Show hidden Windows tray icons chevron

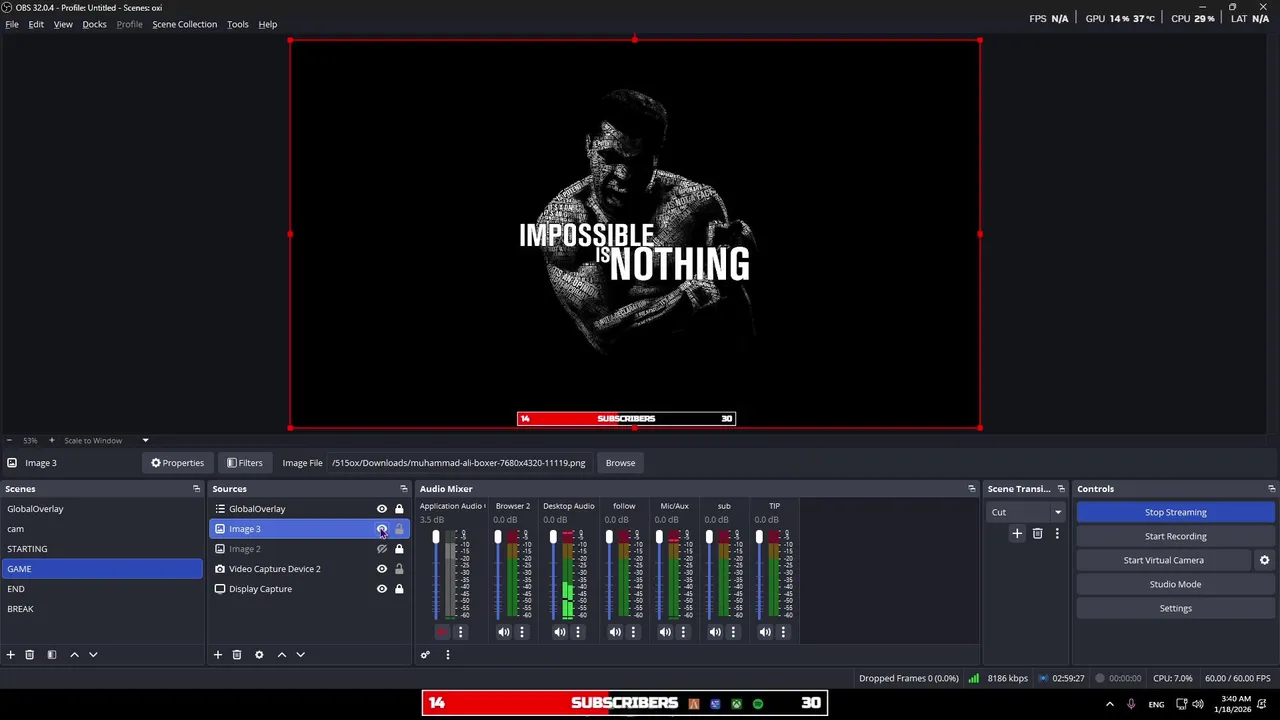pos(1110,704)
